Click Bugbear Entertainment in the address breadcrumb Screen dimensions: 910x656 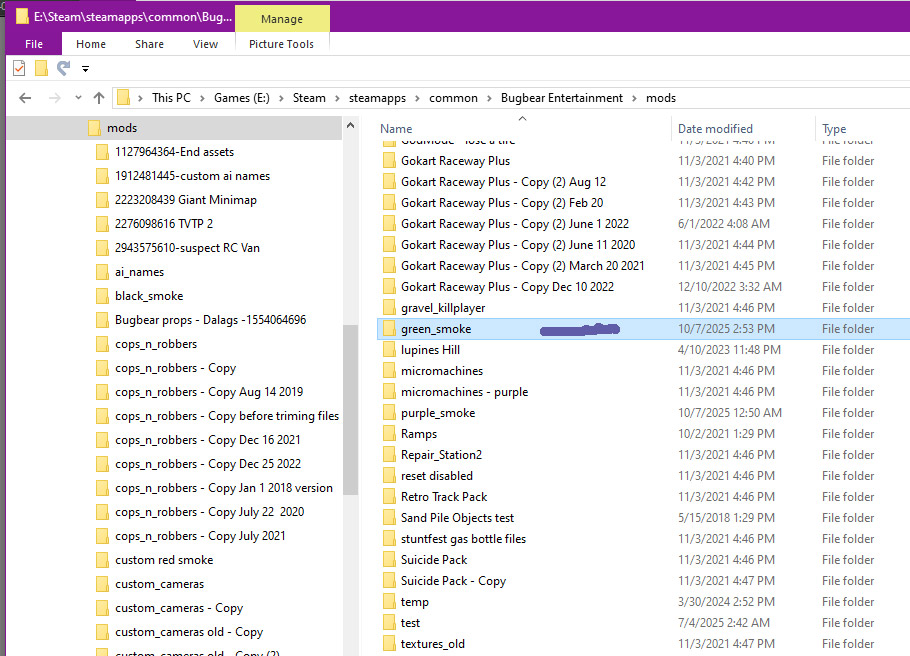[x=561, y=98]
